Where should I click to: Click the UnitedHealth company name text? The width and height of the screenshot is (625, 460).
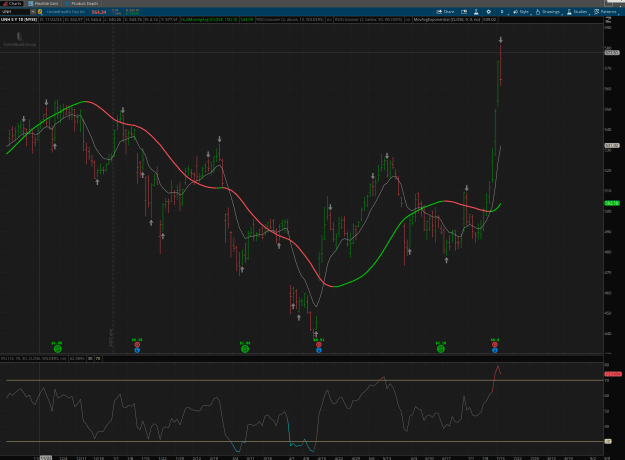66,12
